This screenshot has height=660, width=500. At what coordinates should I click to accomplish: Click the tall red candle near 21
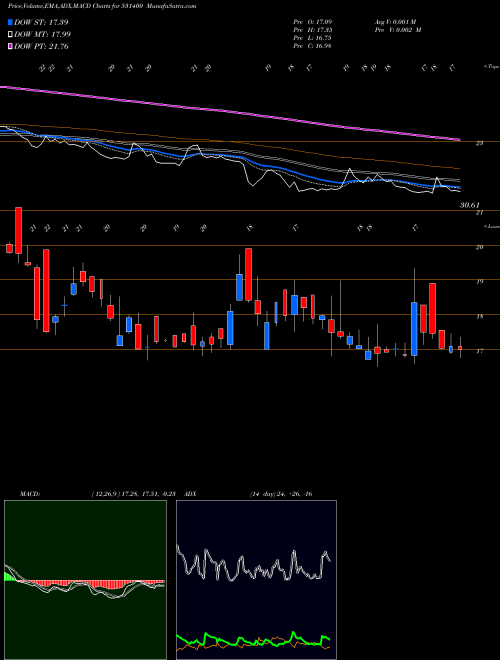19,230
